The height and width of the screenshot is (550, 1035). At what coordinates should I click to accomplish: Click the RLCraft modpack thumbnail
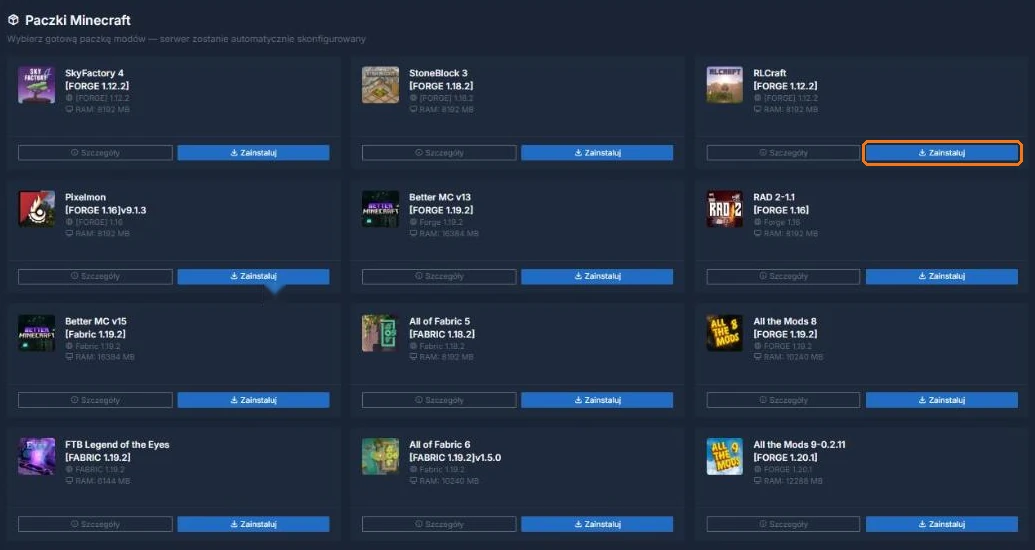725,85
